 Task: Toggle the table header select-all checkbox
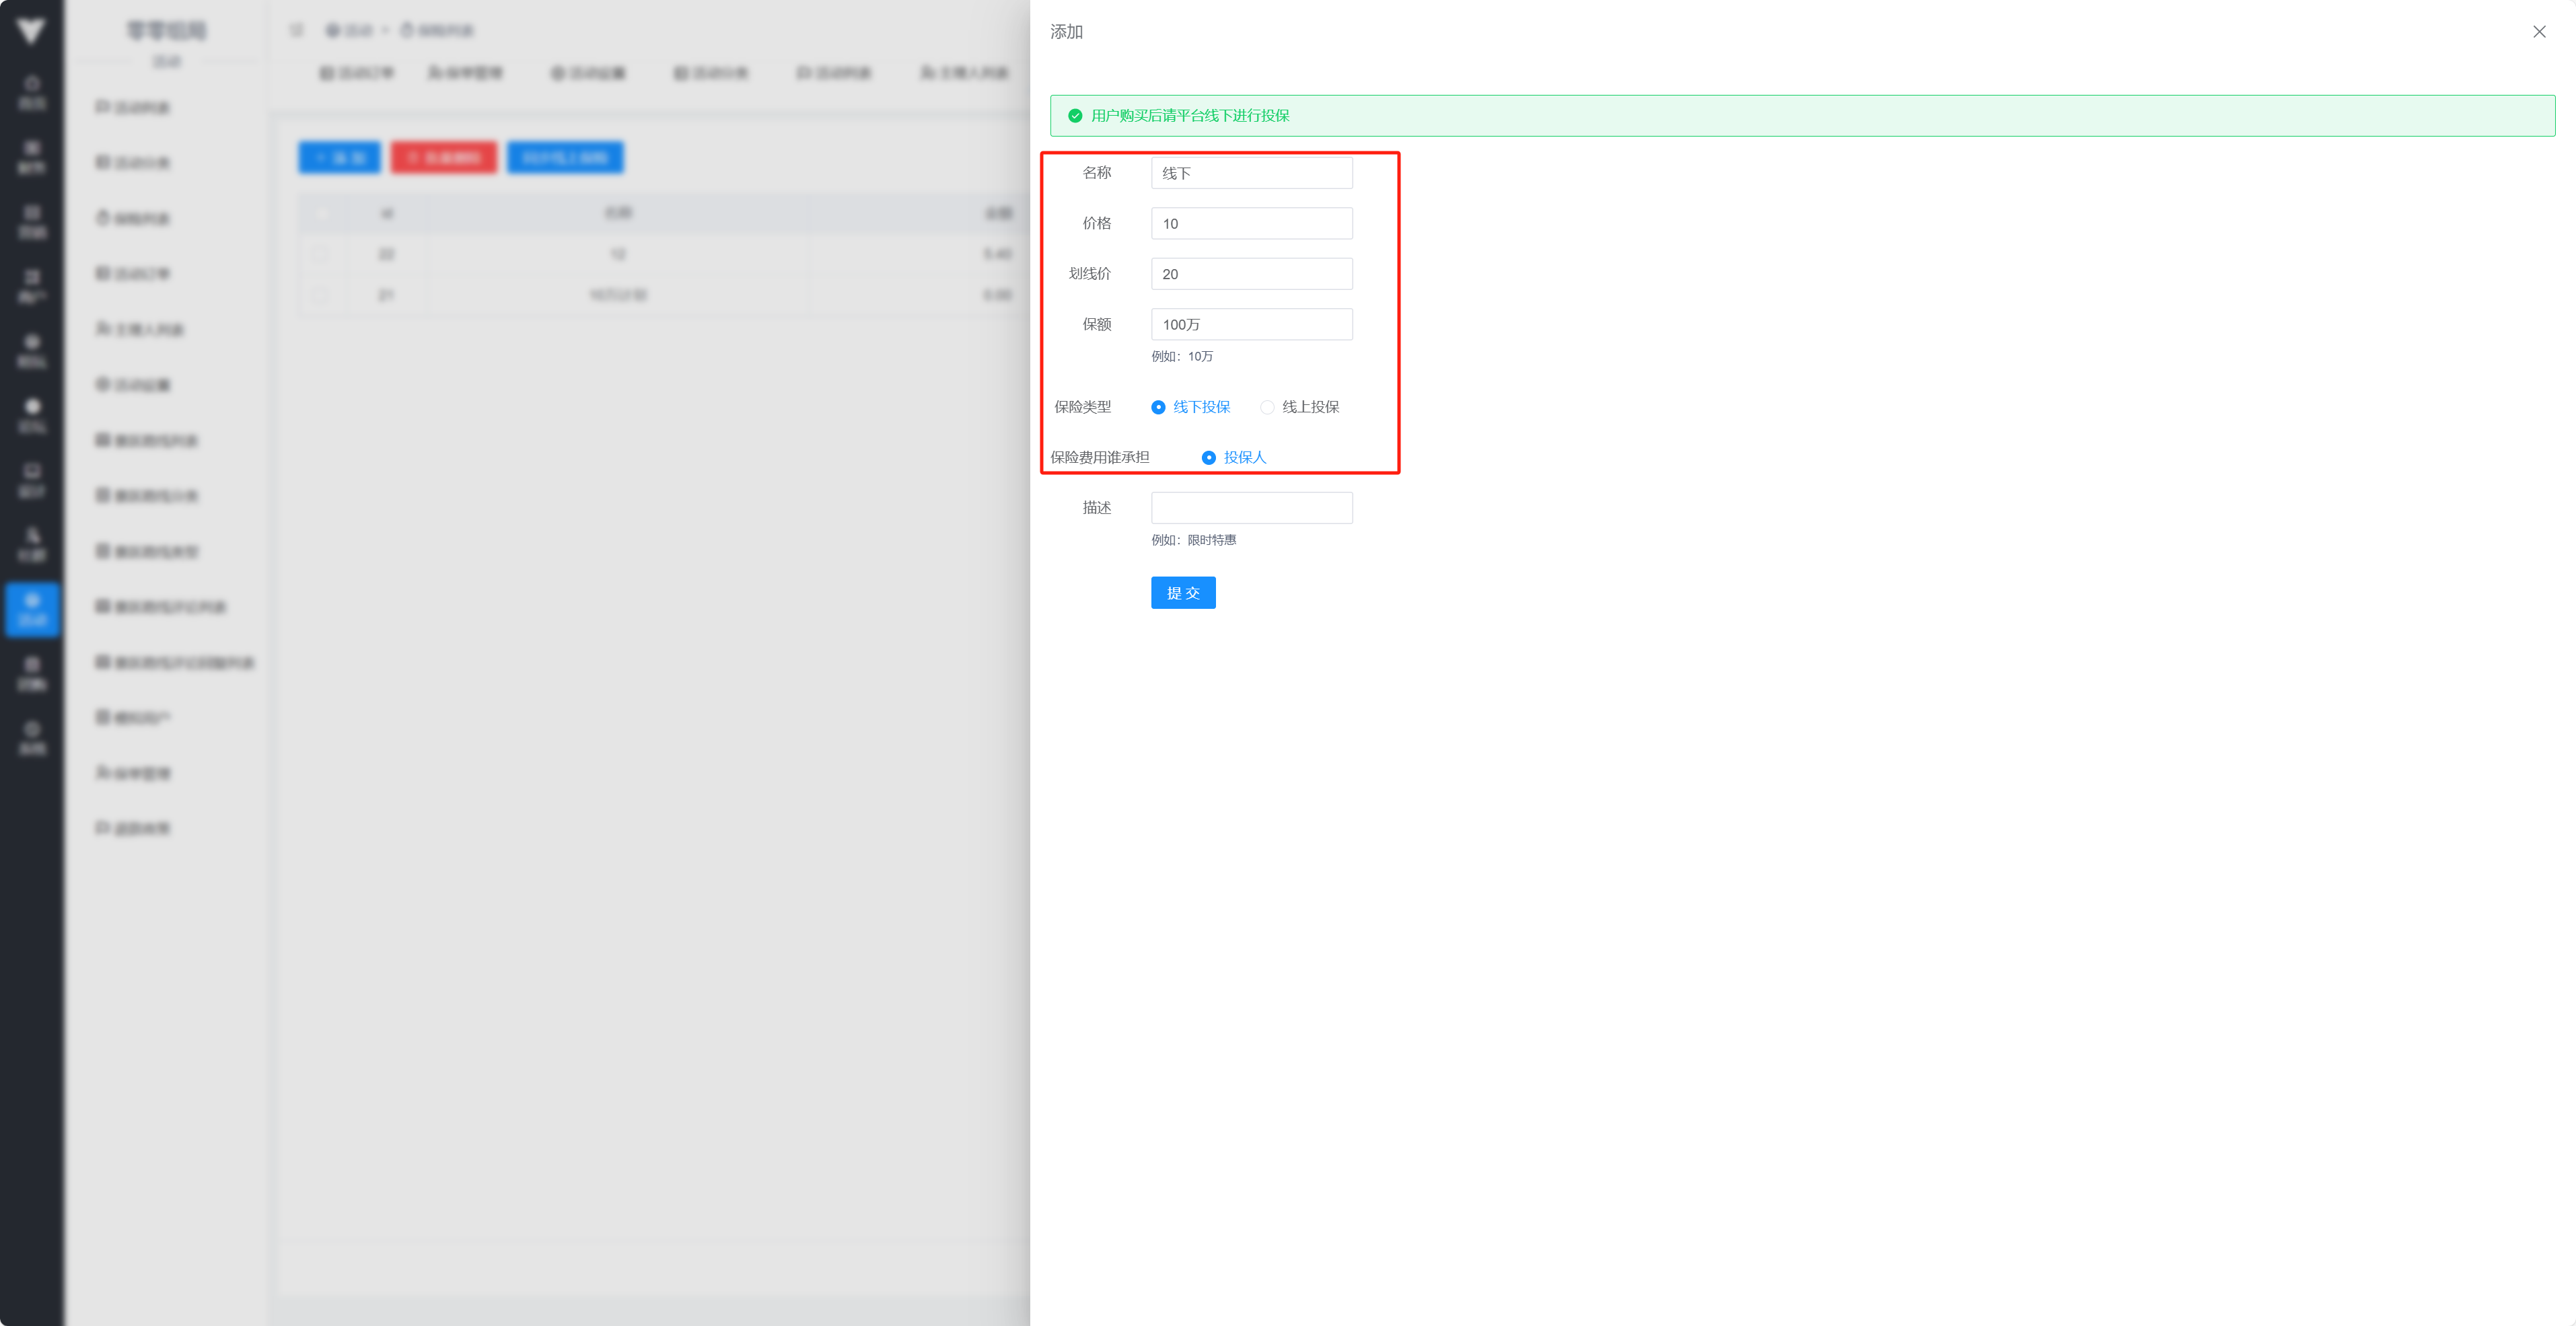point(321,213)
